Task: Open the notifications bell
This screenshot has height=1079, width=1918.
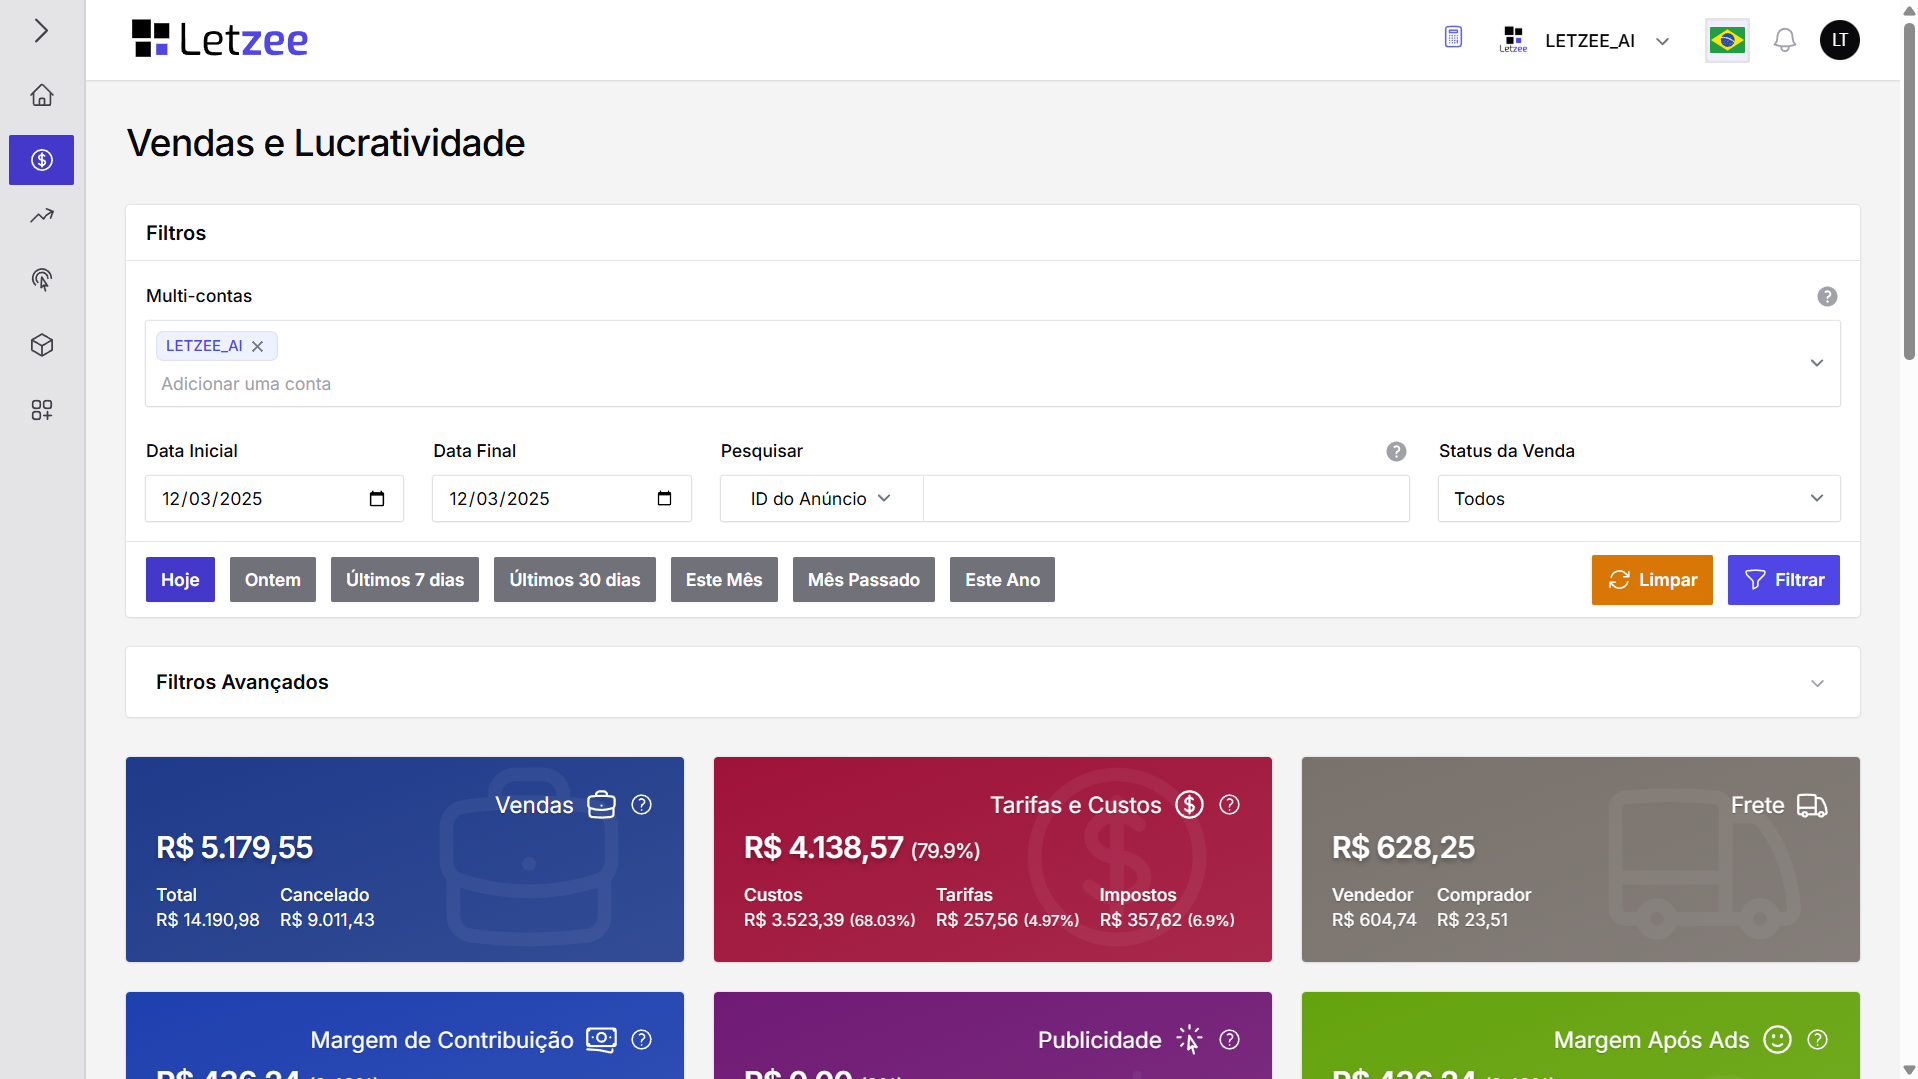Action: click(1784, 40)
